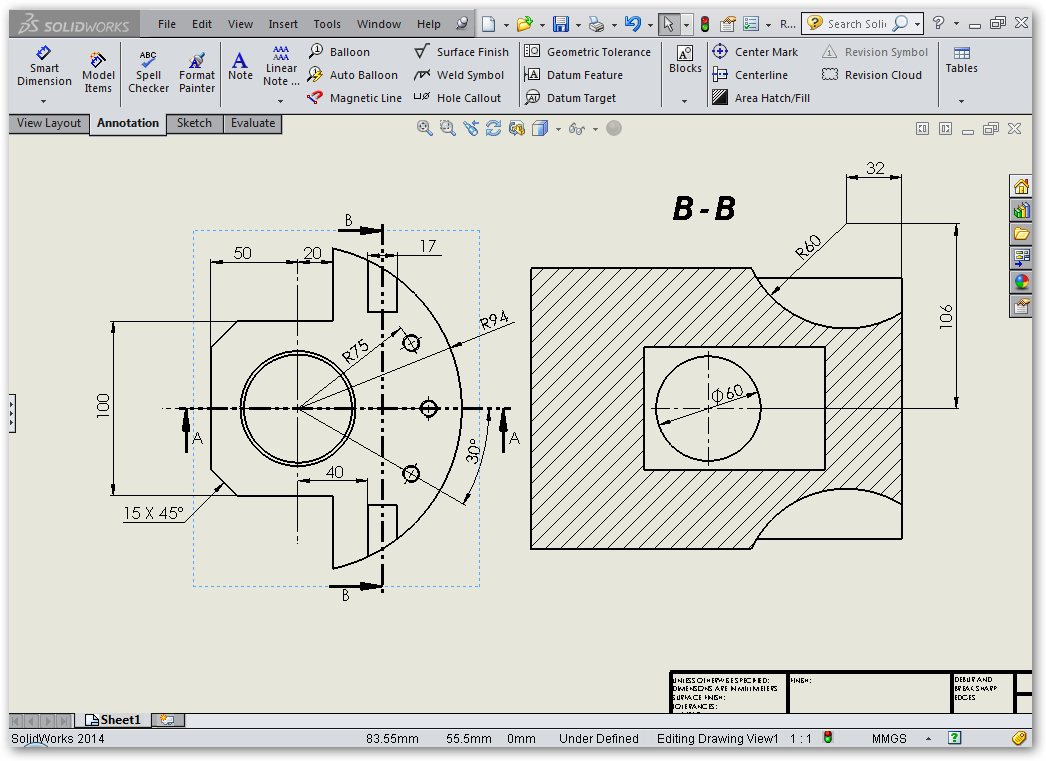Activate the Format Painter
Image resolution: width=1046 pixels, height=761 pixels.
click(197, 72)
